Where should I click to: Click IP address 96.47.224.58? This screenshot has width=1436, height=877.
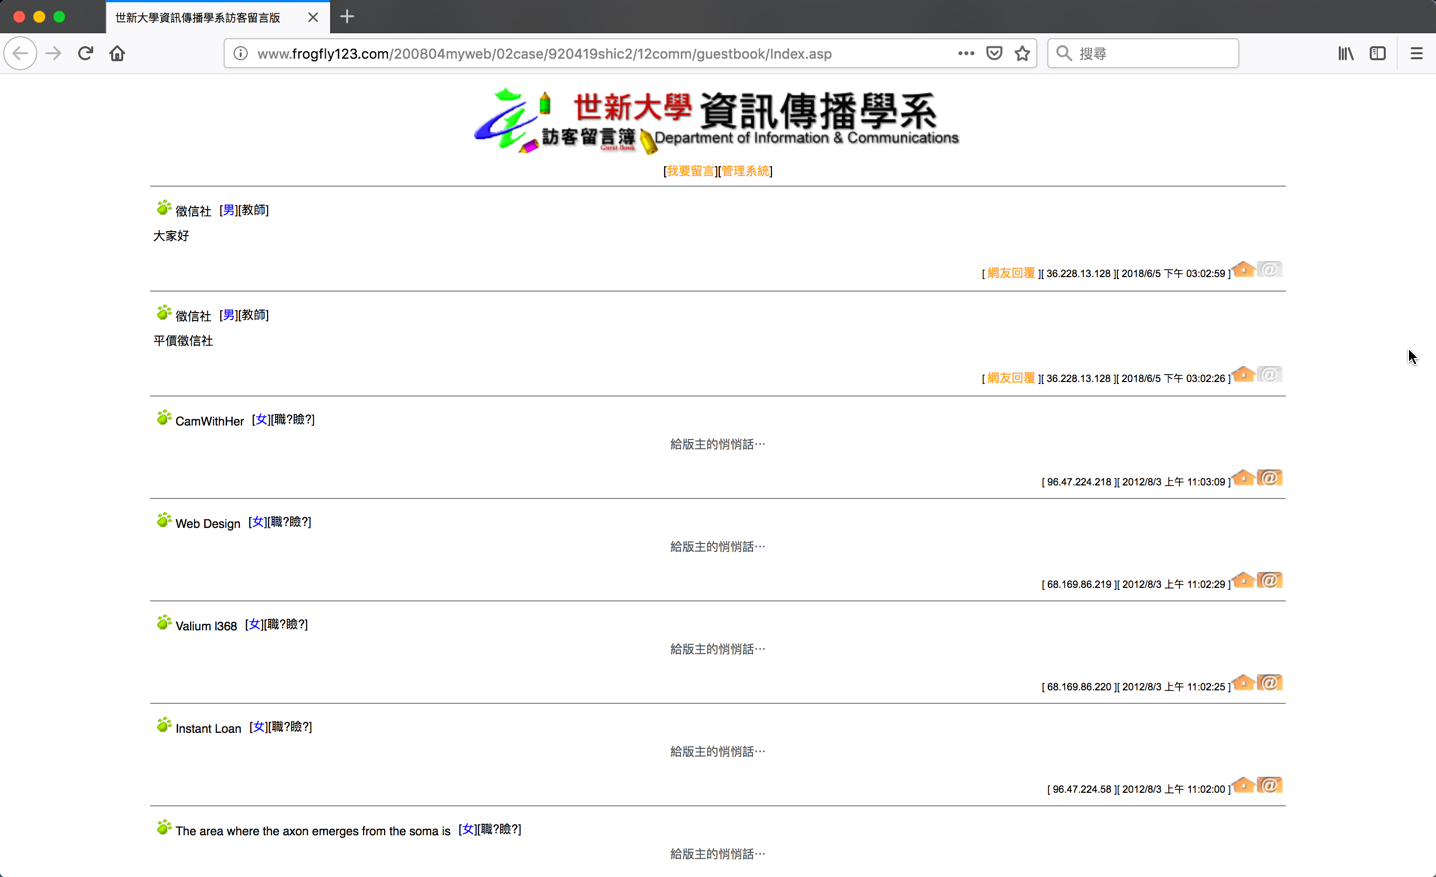1082,789
